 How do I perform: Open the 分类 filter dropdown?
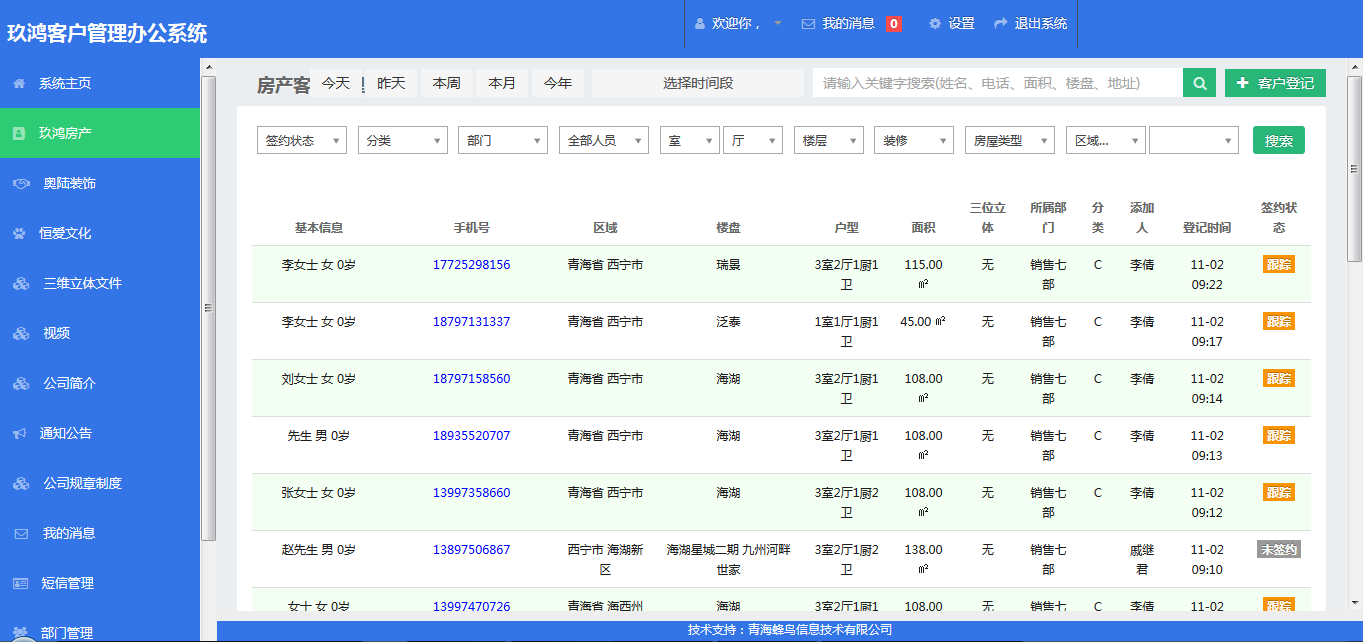point(402,141)
